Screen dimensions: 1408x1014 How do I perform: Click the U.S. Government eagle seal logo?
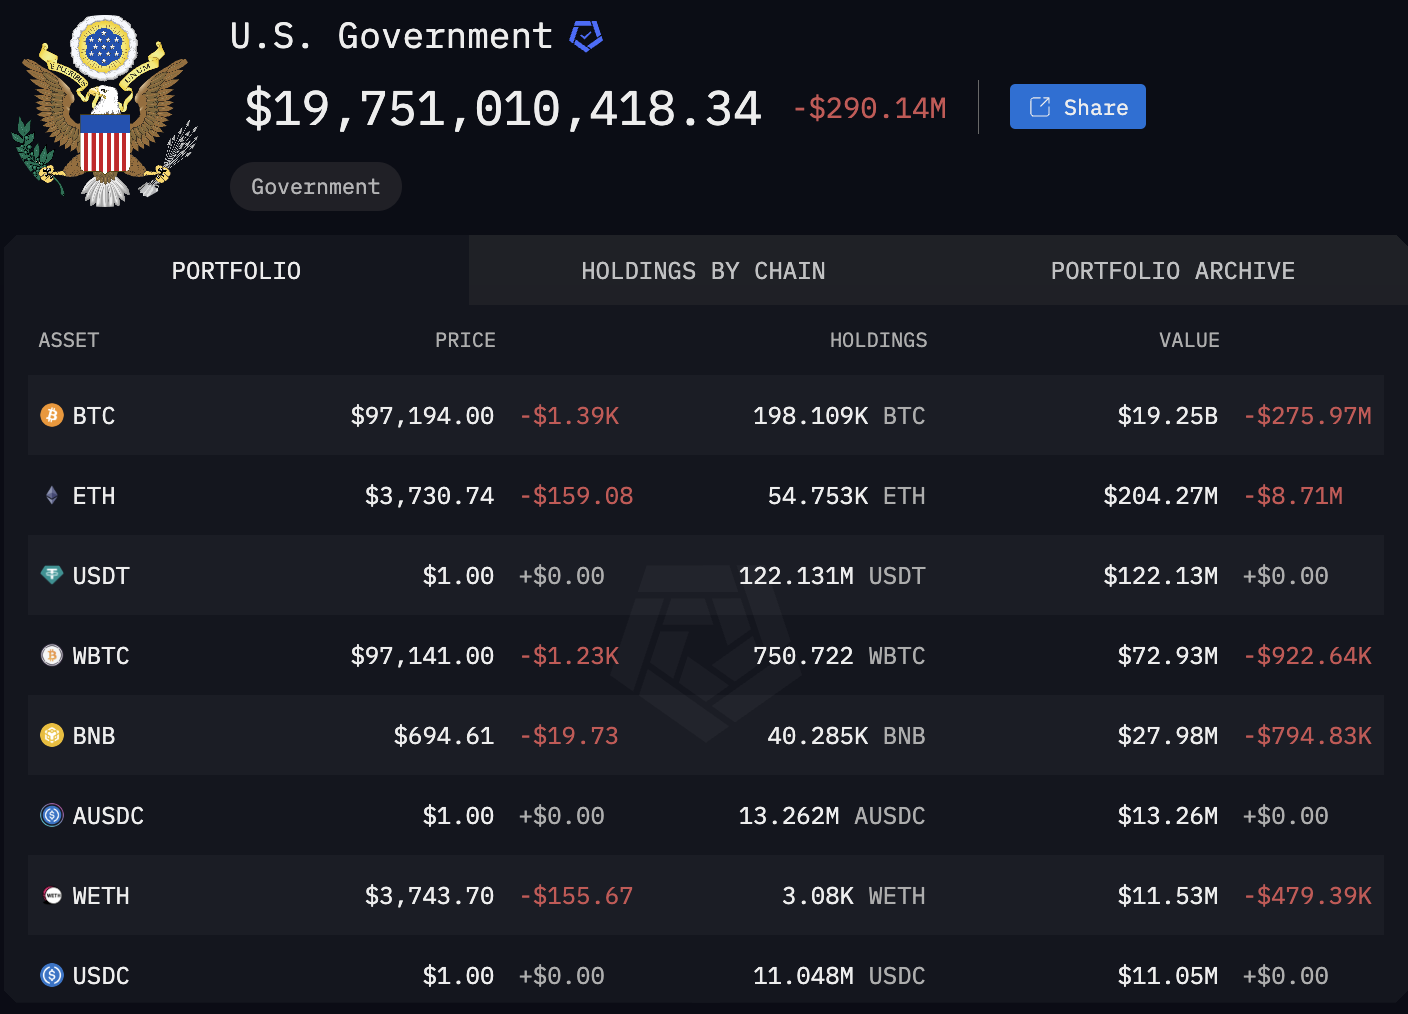tap(105, 110)
